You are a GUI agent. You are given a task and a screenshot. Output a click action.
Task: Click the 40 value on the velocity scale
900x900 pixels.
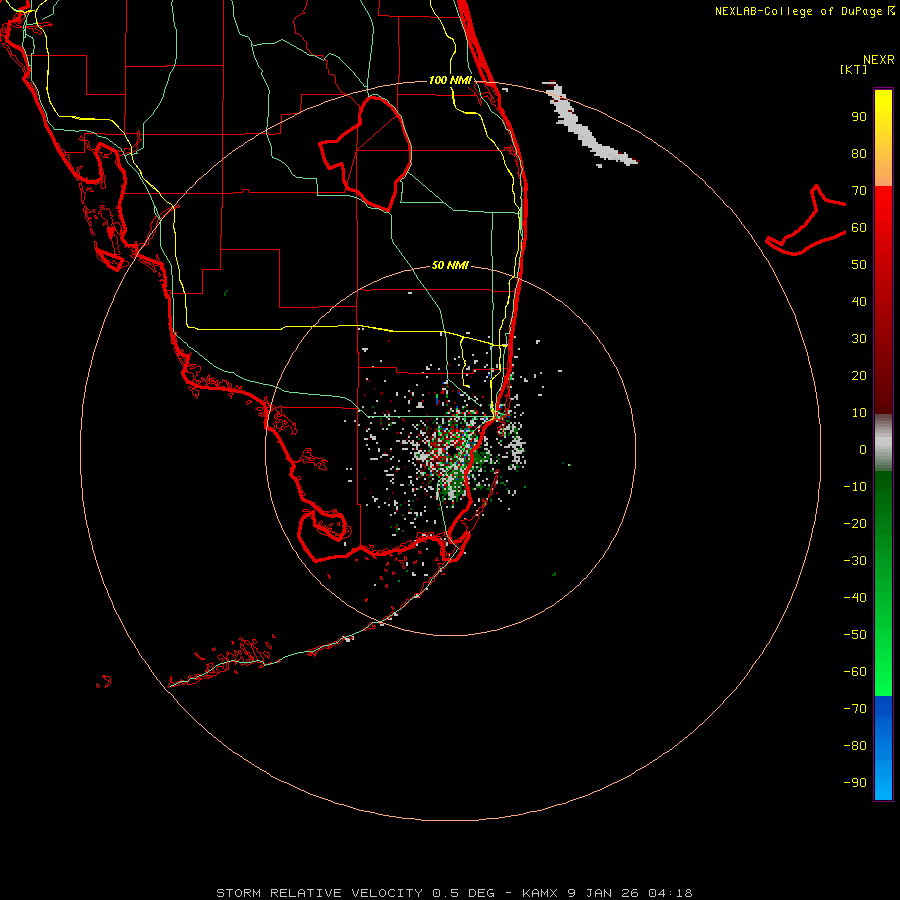[859, 302]
